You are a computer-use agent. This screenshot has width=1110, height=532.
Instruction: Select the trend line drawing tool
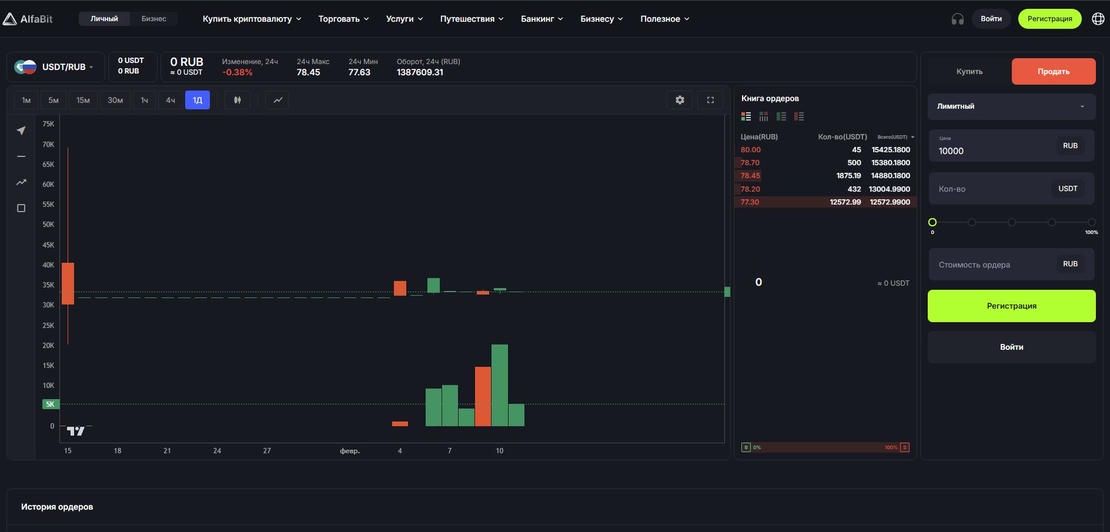(21, 182)
